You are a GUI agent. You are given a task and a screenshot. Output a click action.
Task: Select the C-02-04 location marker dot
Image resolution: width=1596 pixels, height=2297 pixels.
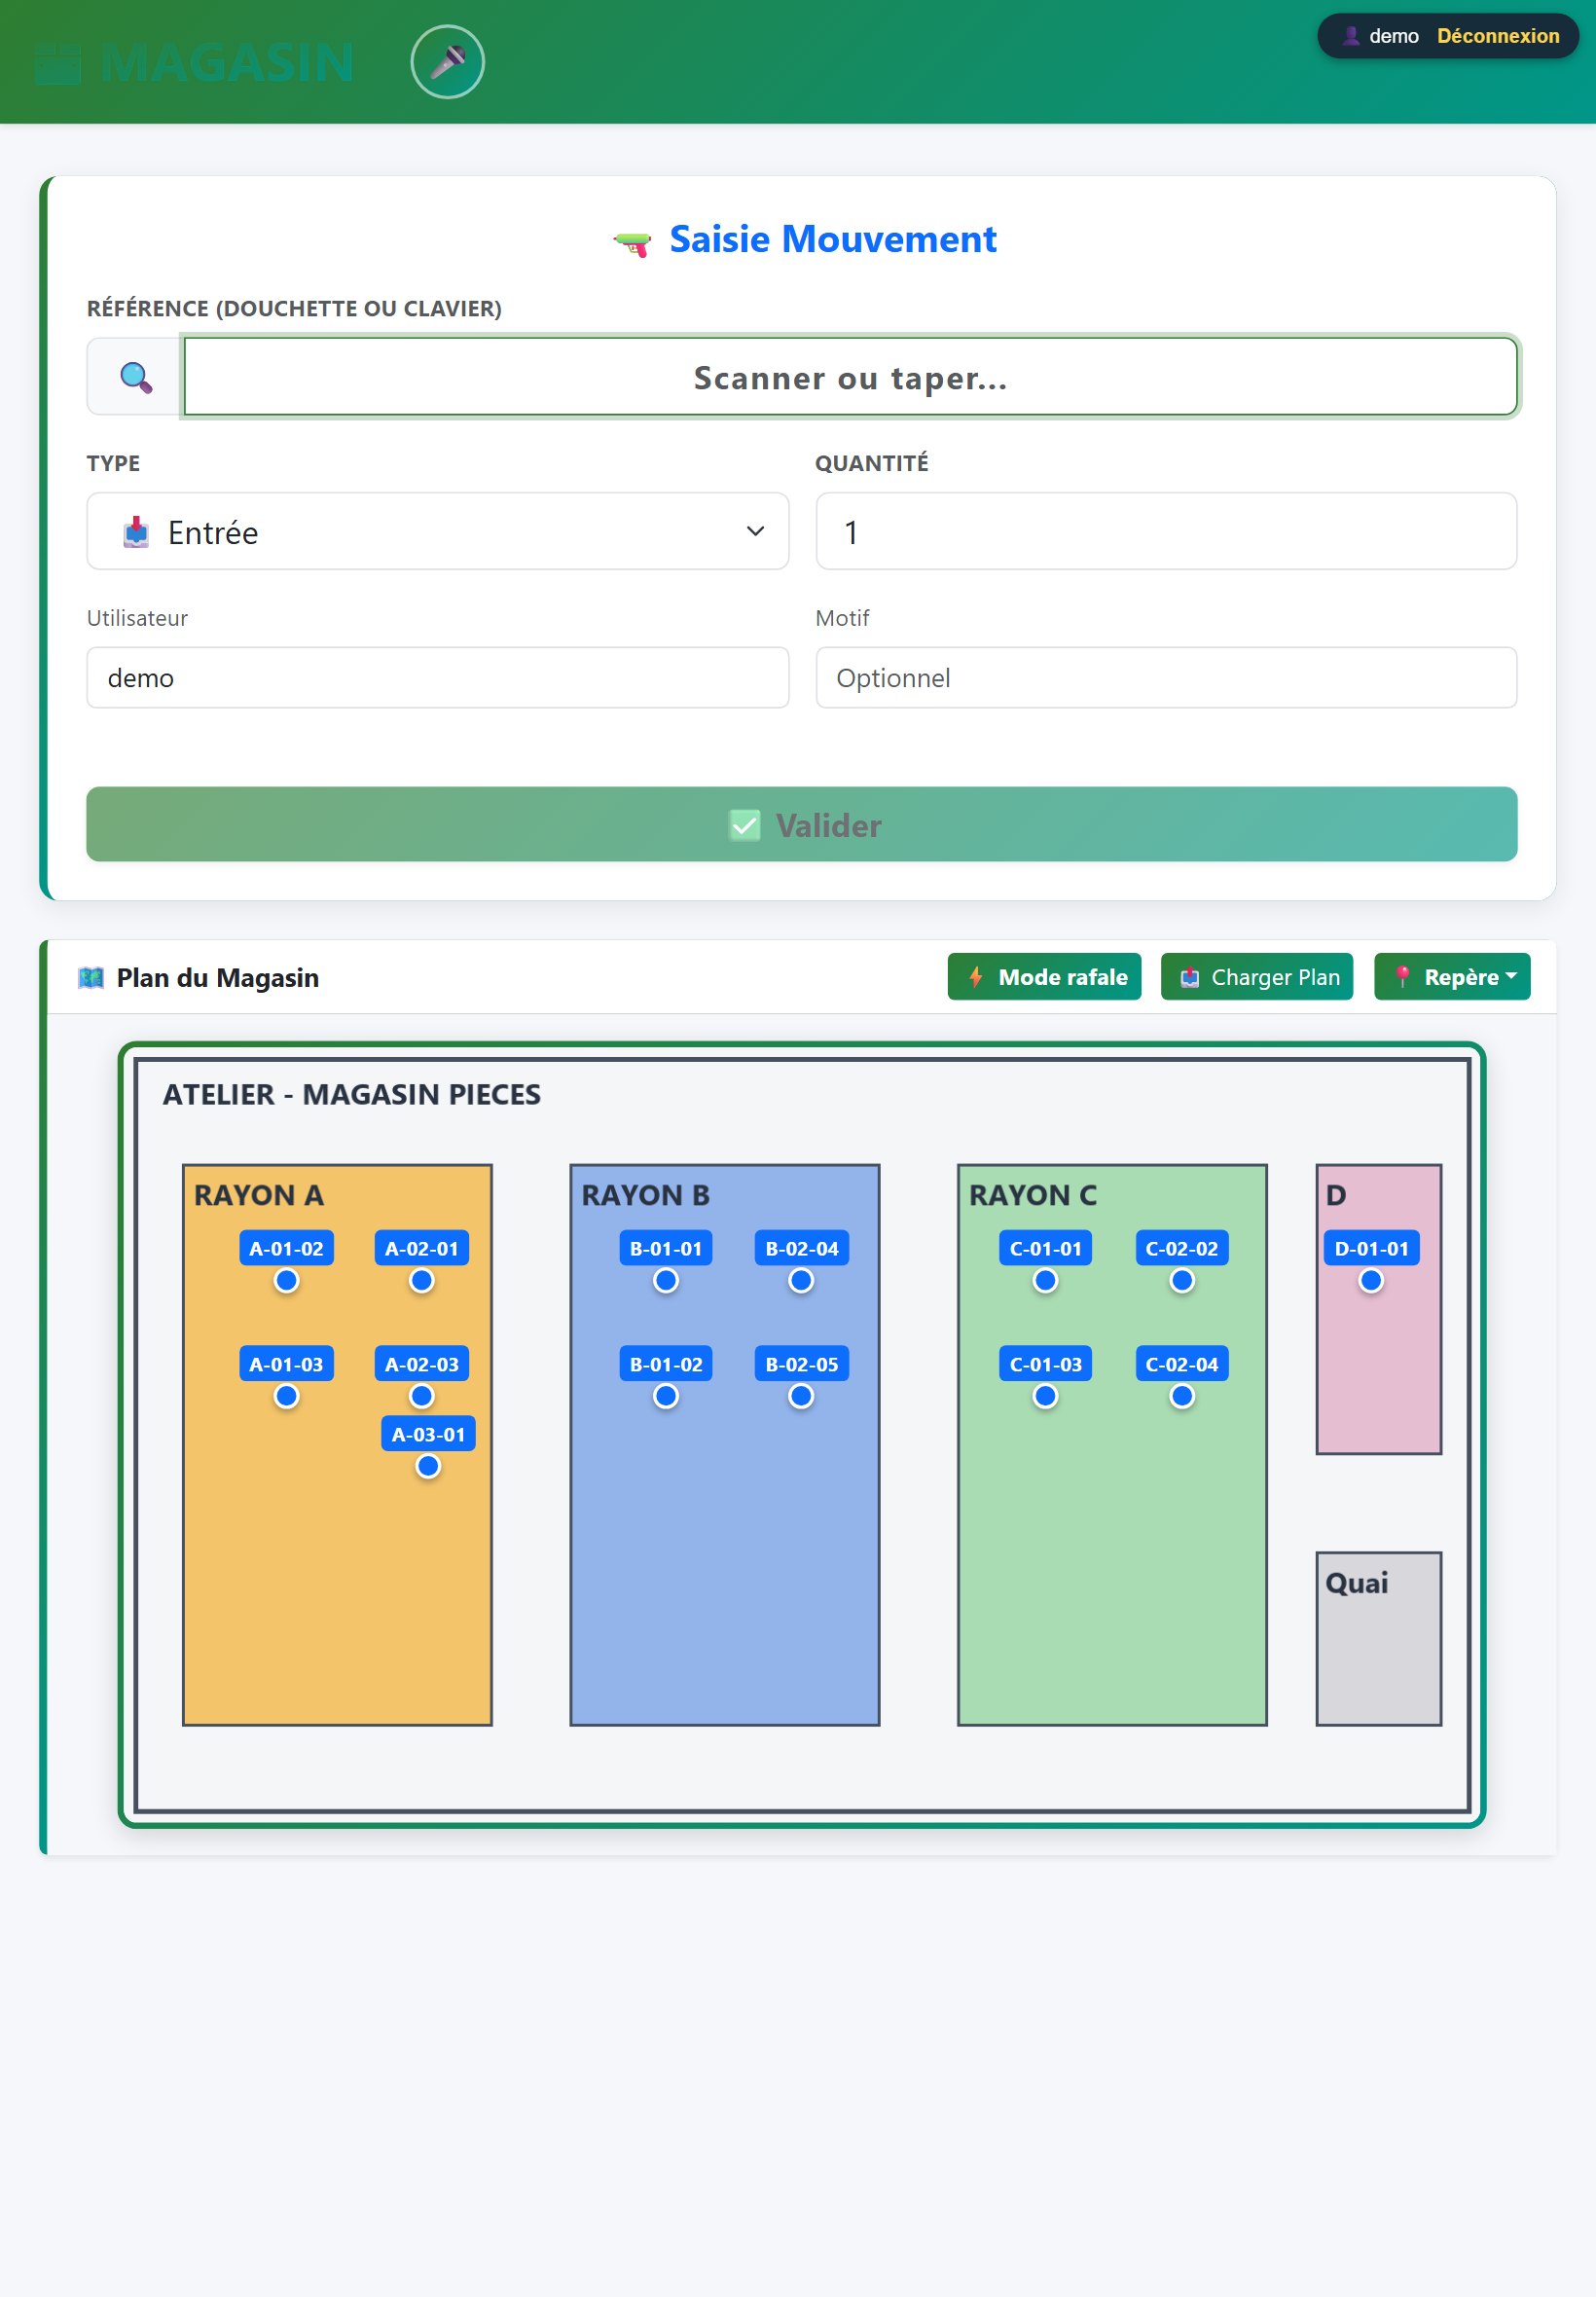pos(1182,1396)
